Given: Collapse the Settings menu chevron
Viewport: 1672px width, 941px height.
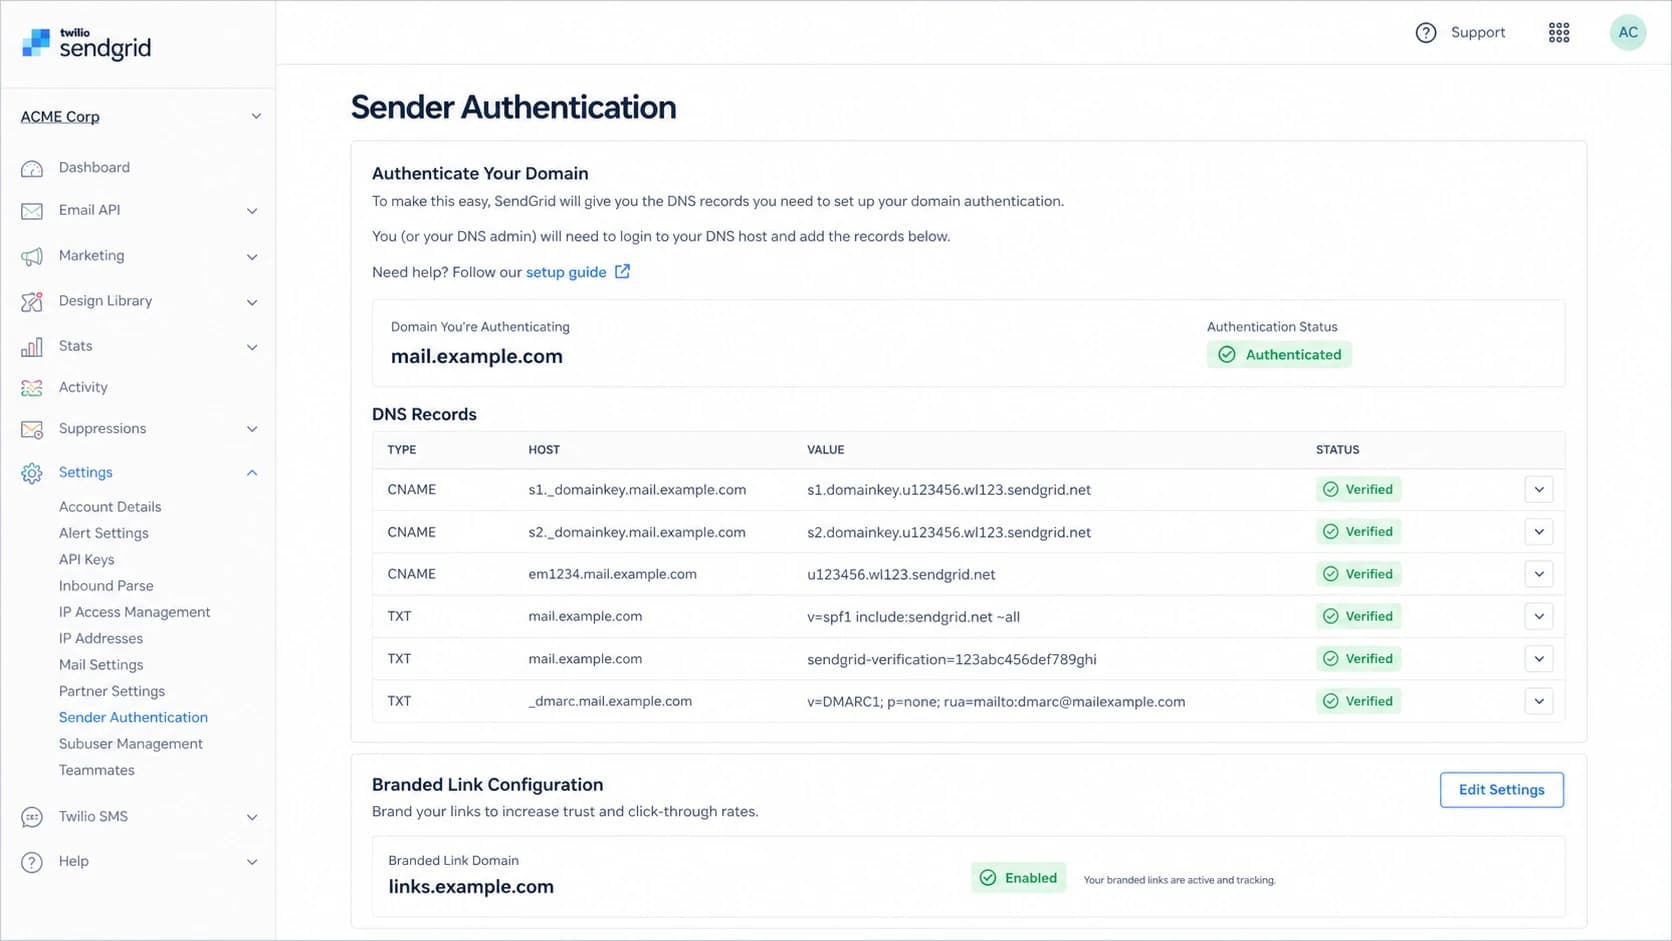Looking at the screenshot, I should [x=252, y=473].
